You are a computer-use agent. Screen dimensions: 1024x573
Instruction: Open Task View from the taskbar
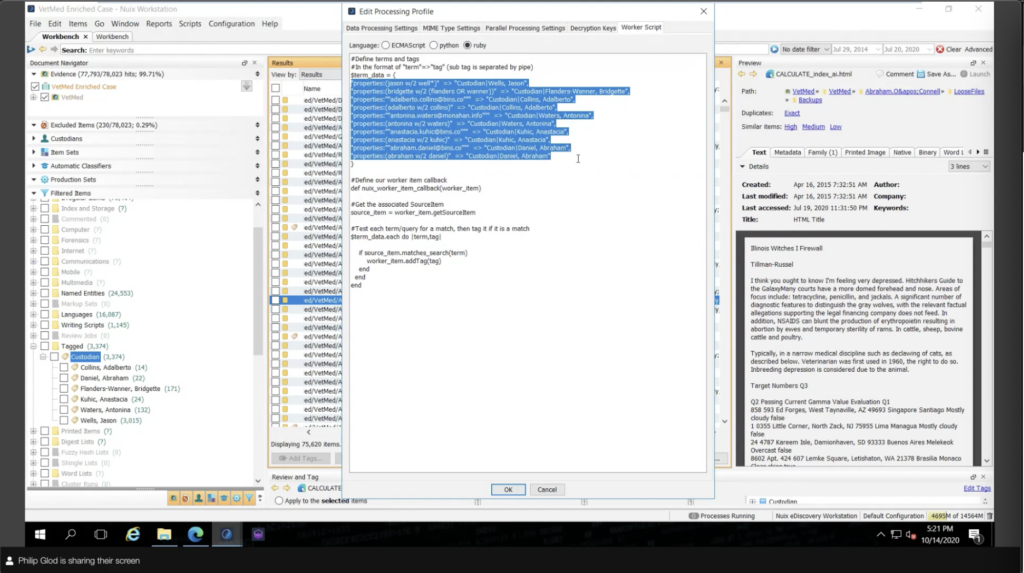pos(101,534)
